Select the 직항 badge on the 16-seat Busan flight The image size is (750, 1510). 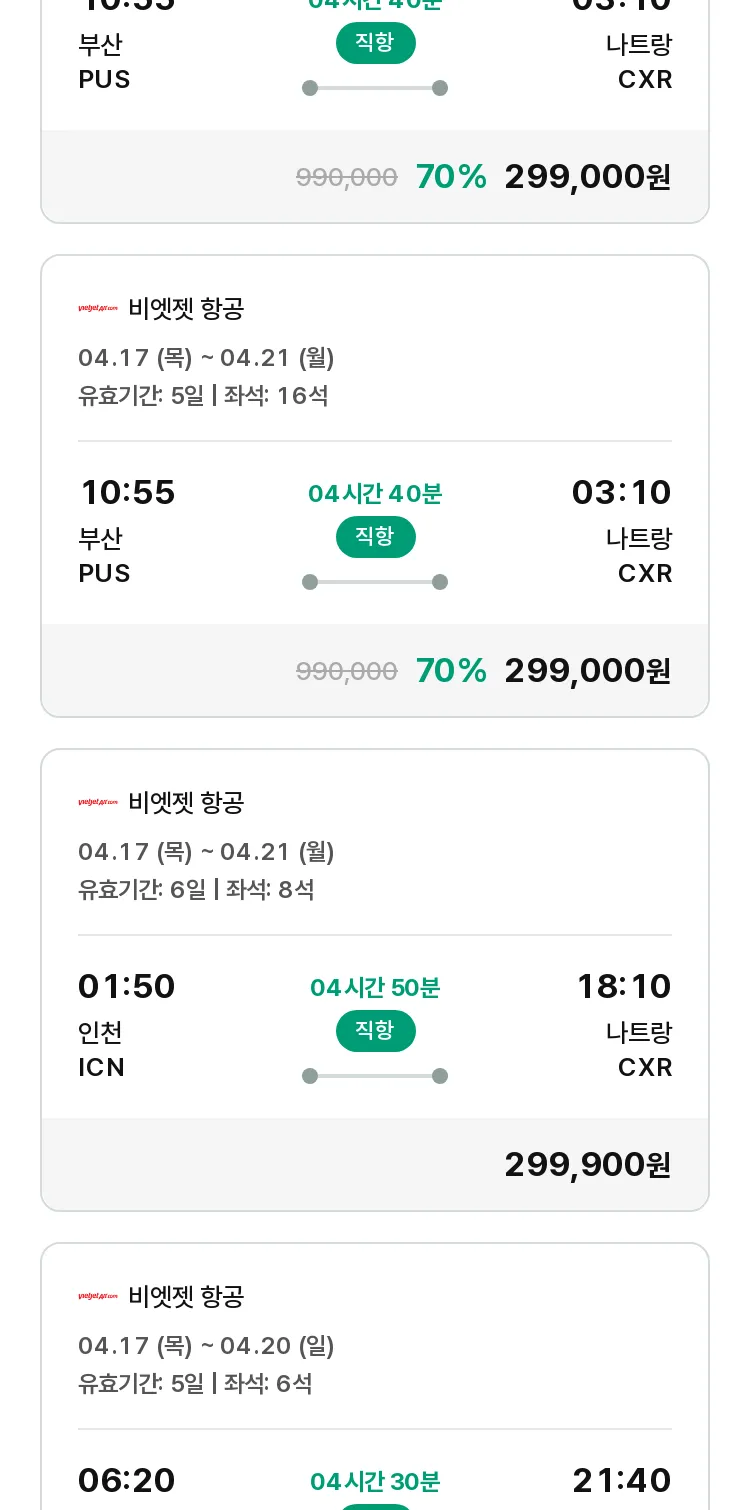click(x=375, y=537)
